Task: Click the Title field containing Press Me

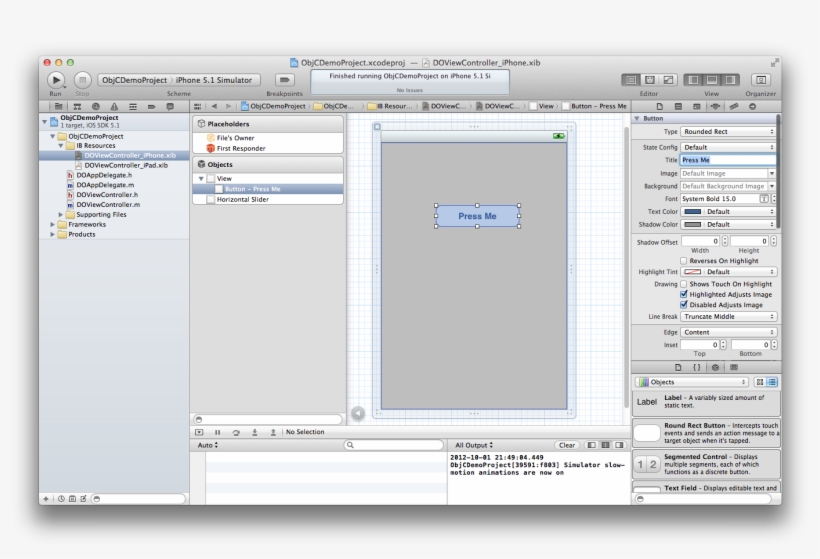Action: [728, 160]
